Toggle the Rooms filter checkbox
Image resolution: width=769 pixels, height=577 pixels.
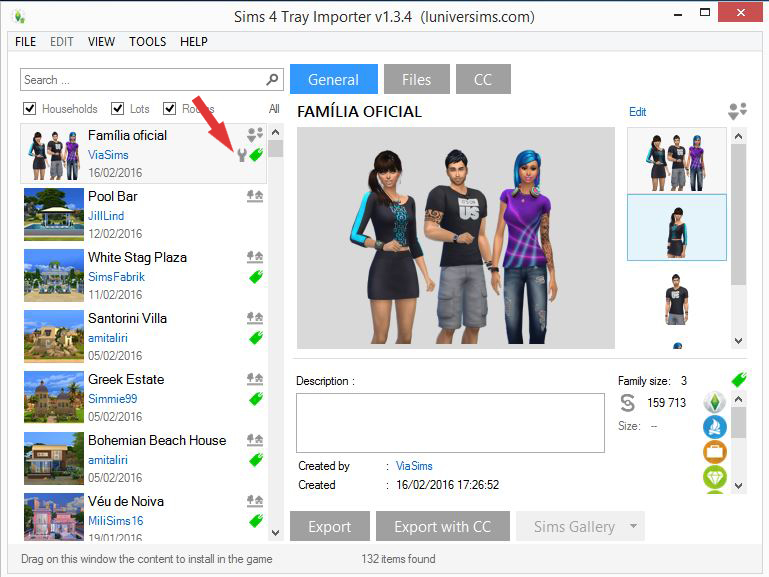coord(170,108)
